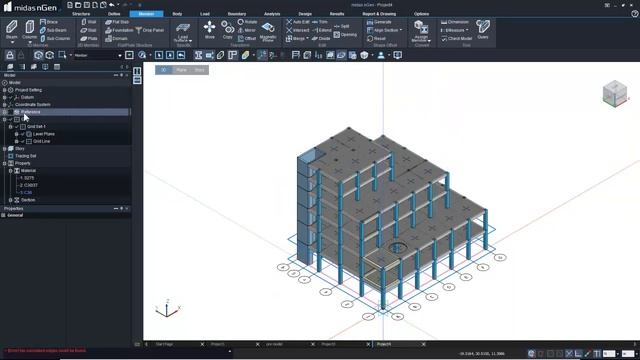Select the Plate member tool
Screen dimensions: 640x360
pos(89,38)
